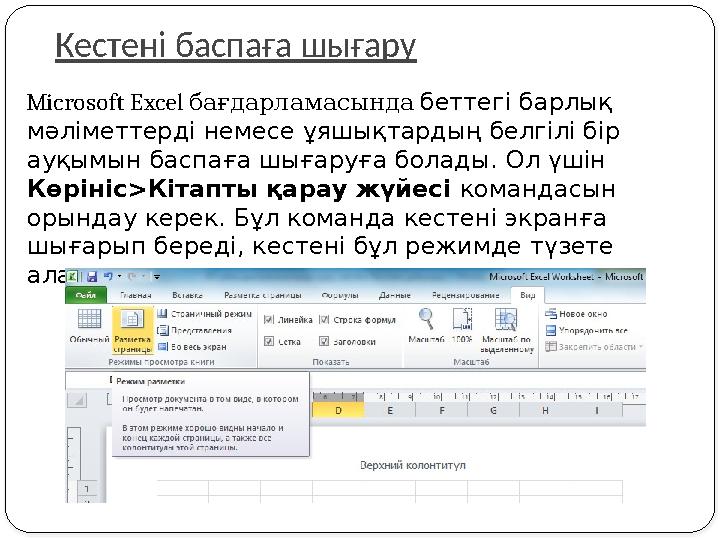Open the Файл tab
This screenshot has height=540, width=720.
pos(86,295)
